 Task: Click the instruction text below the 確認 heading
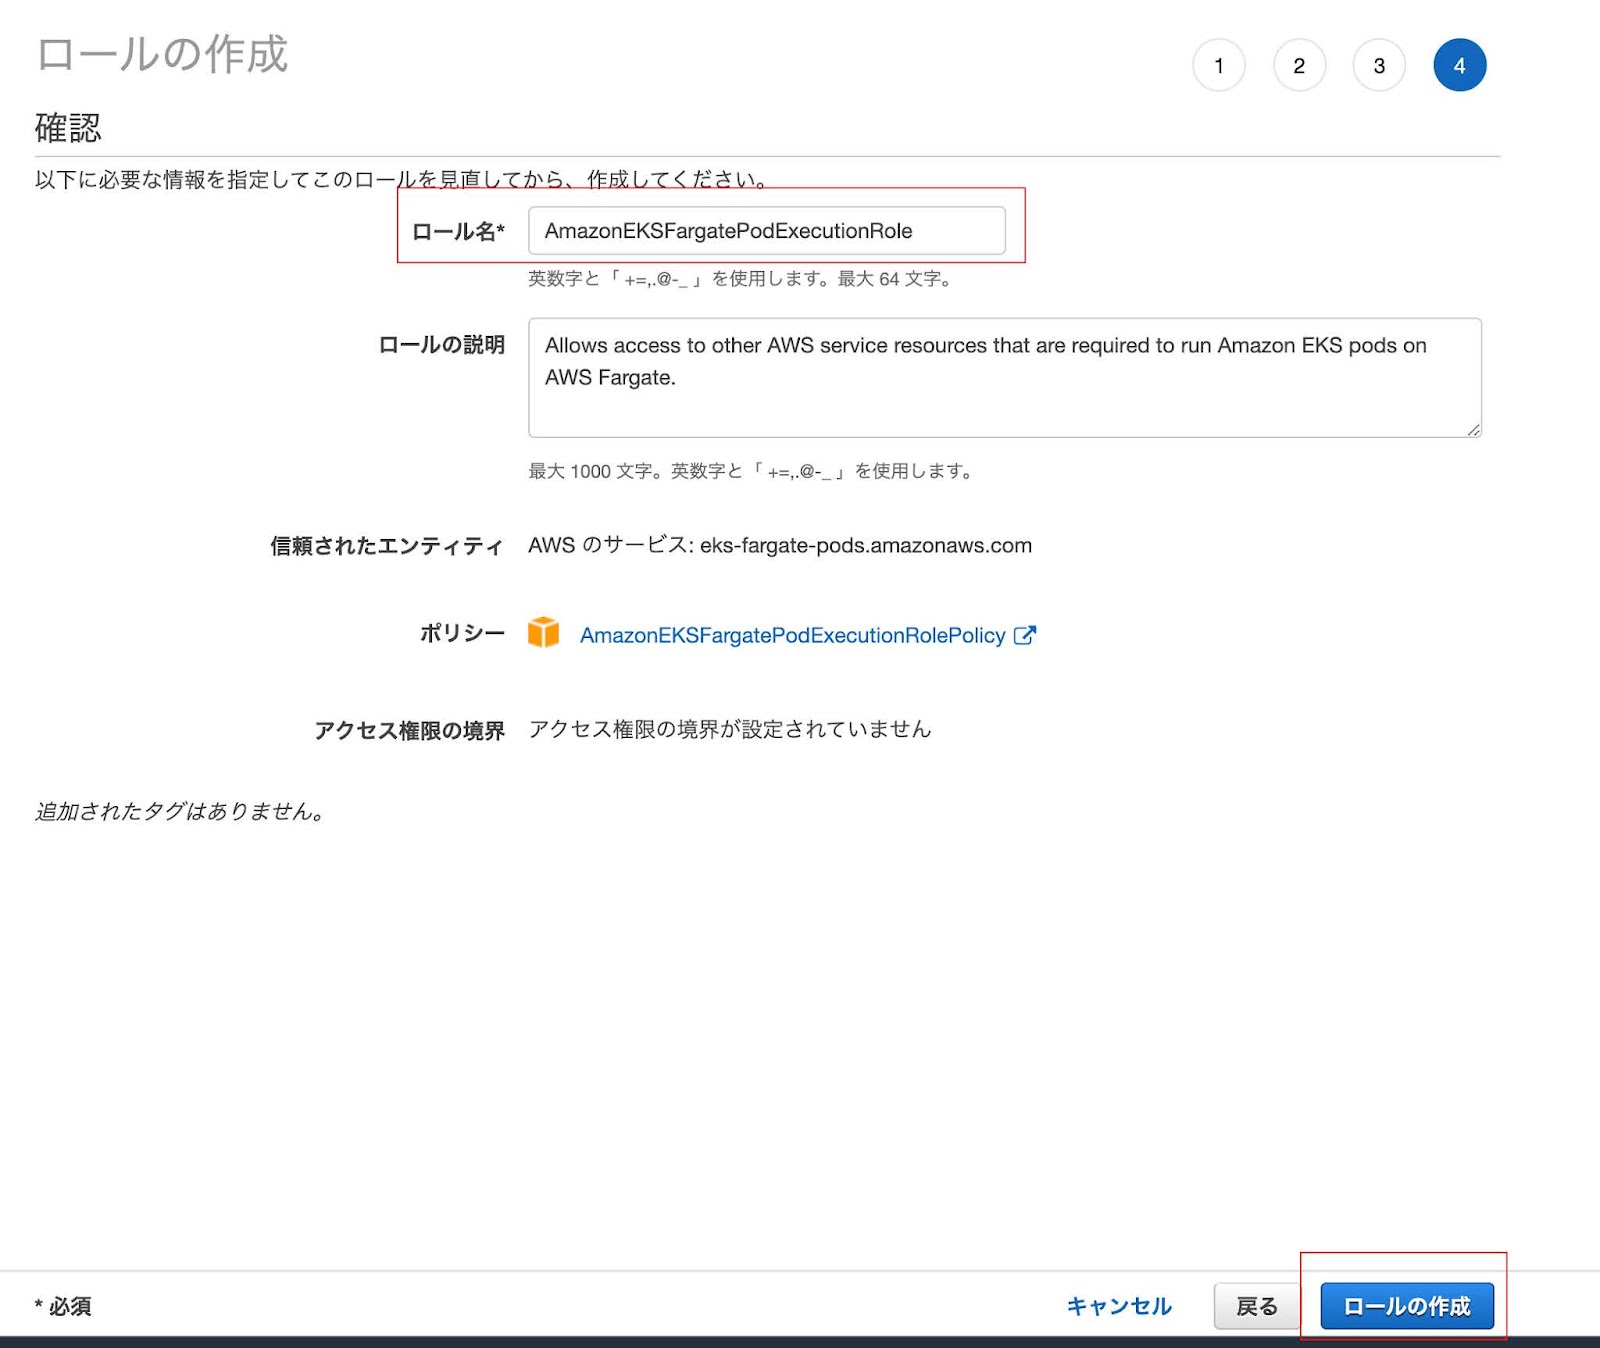[x=403, y=180]
